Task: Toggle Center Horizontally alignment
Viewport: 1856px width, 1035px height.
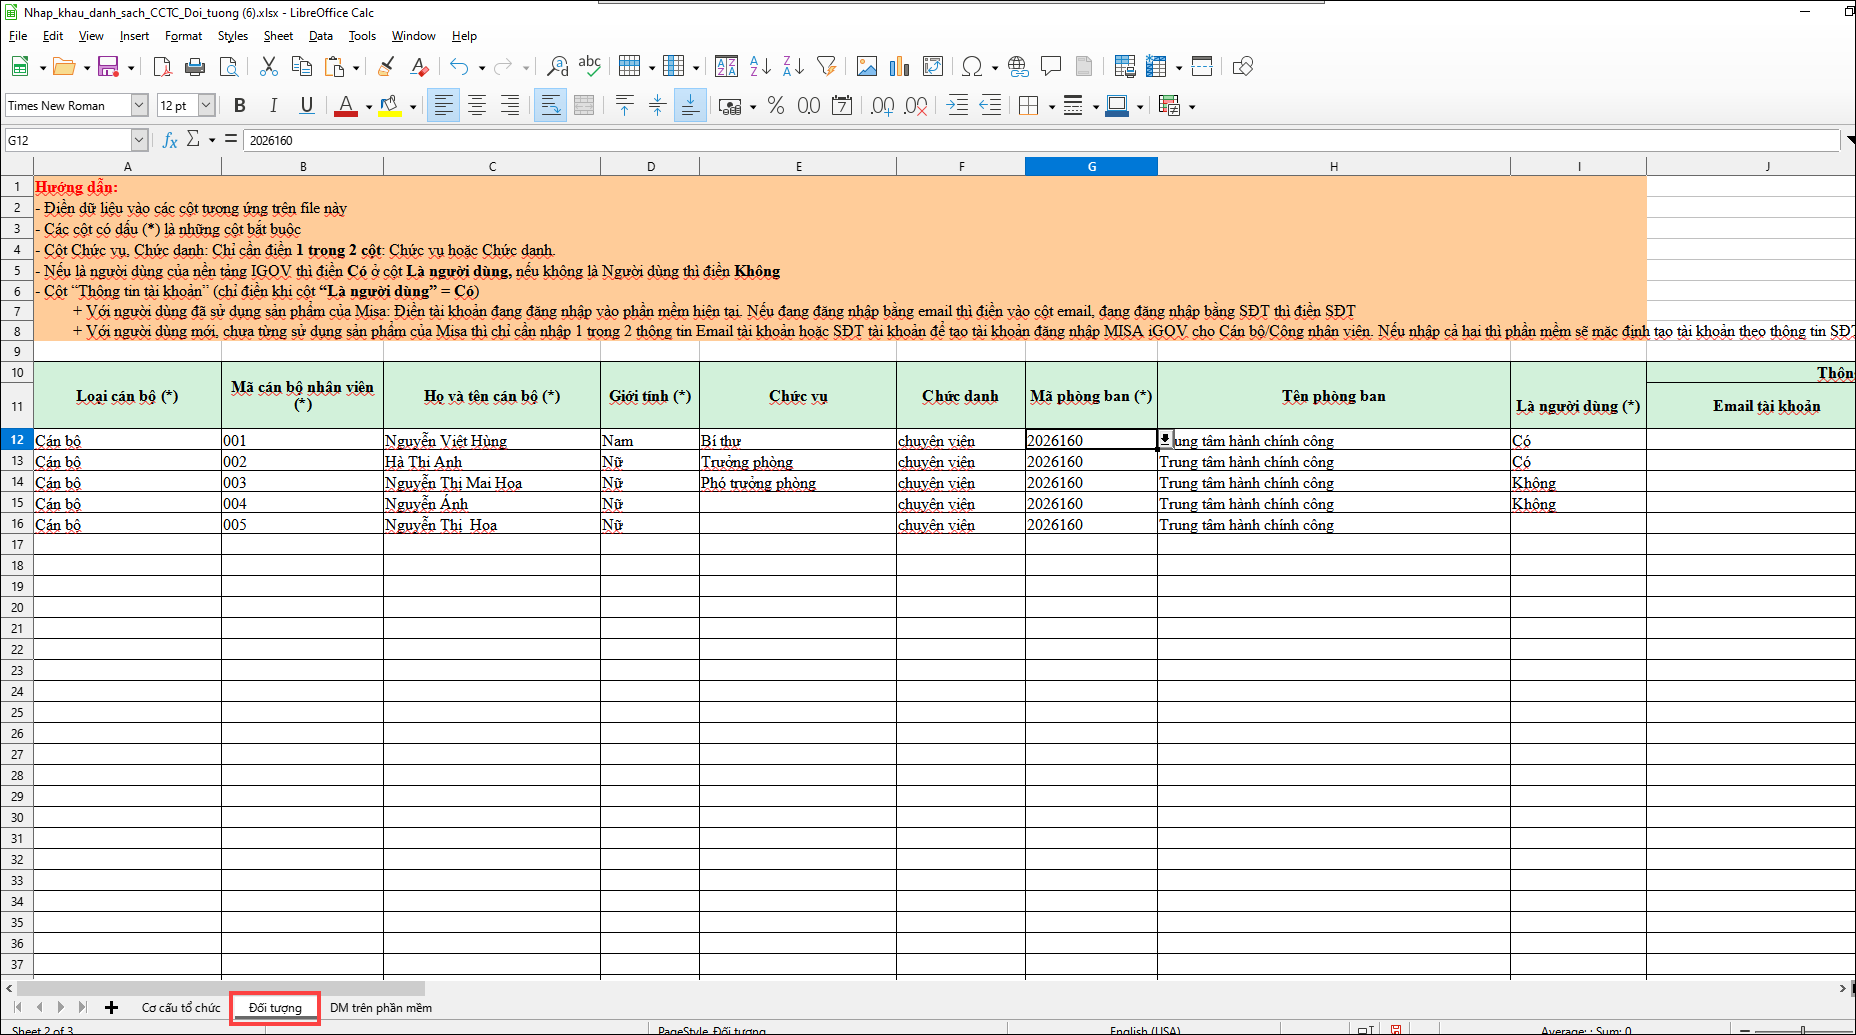Action: pyautogui.click(x=477, y=106)
